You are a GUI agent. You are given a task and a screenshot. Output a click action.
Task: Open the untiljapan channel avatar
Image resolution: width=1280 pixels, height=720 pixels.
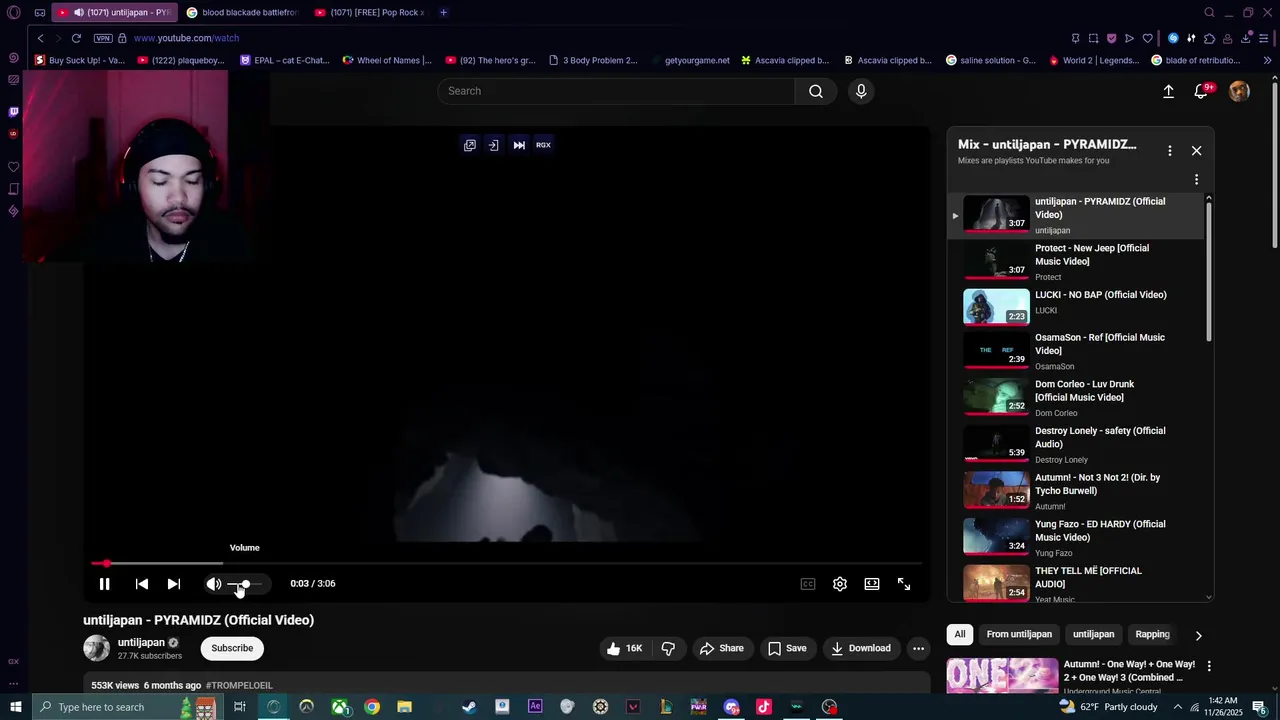tap(96, 648)
